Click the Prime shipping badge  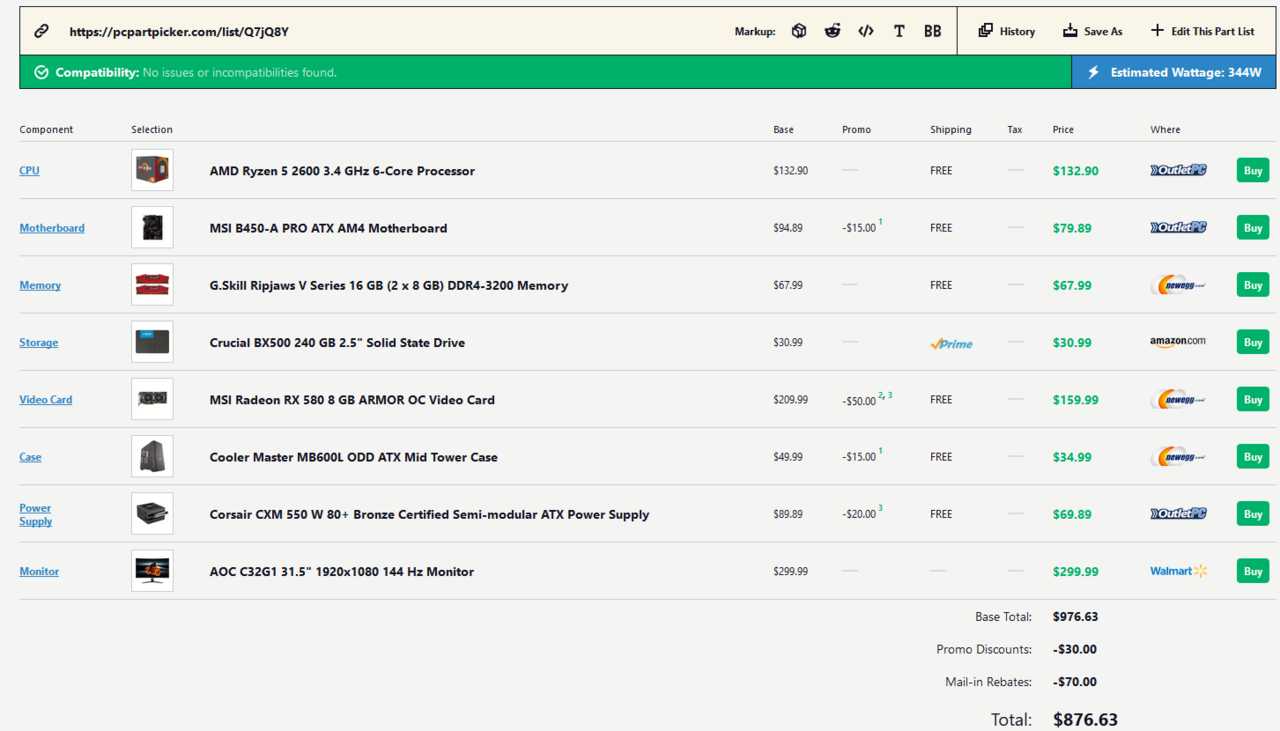tap(951, 343)
